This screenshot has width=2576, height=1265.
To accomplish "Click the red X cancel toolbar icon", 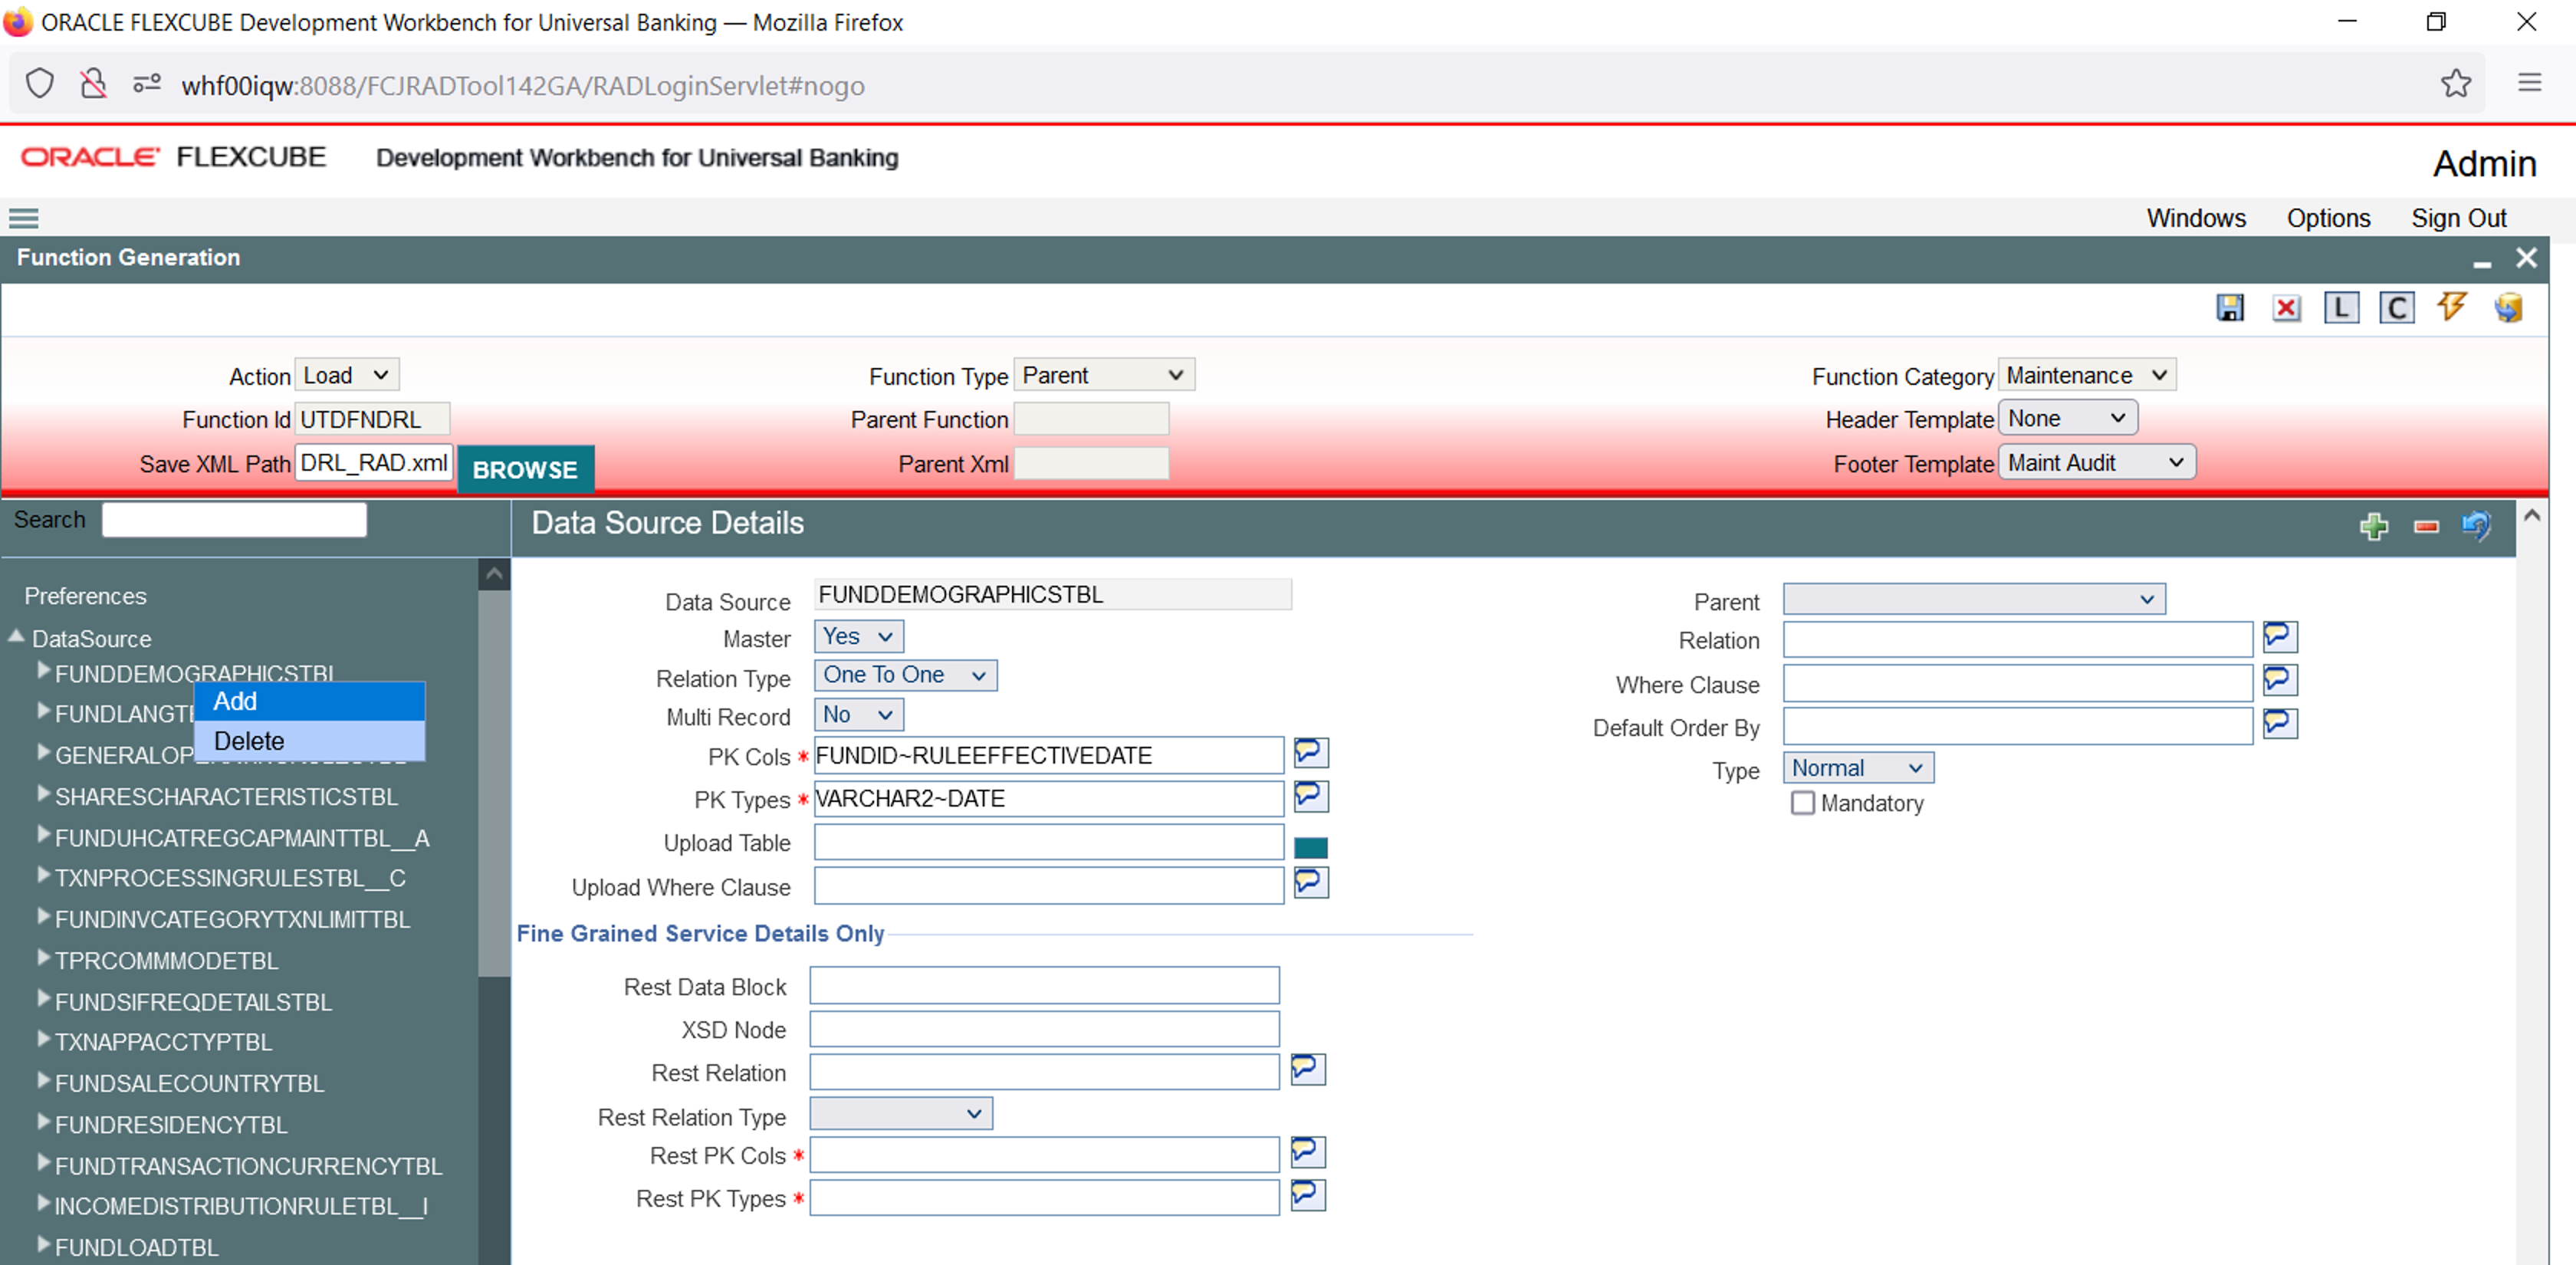I will coord(2285,307).
